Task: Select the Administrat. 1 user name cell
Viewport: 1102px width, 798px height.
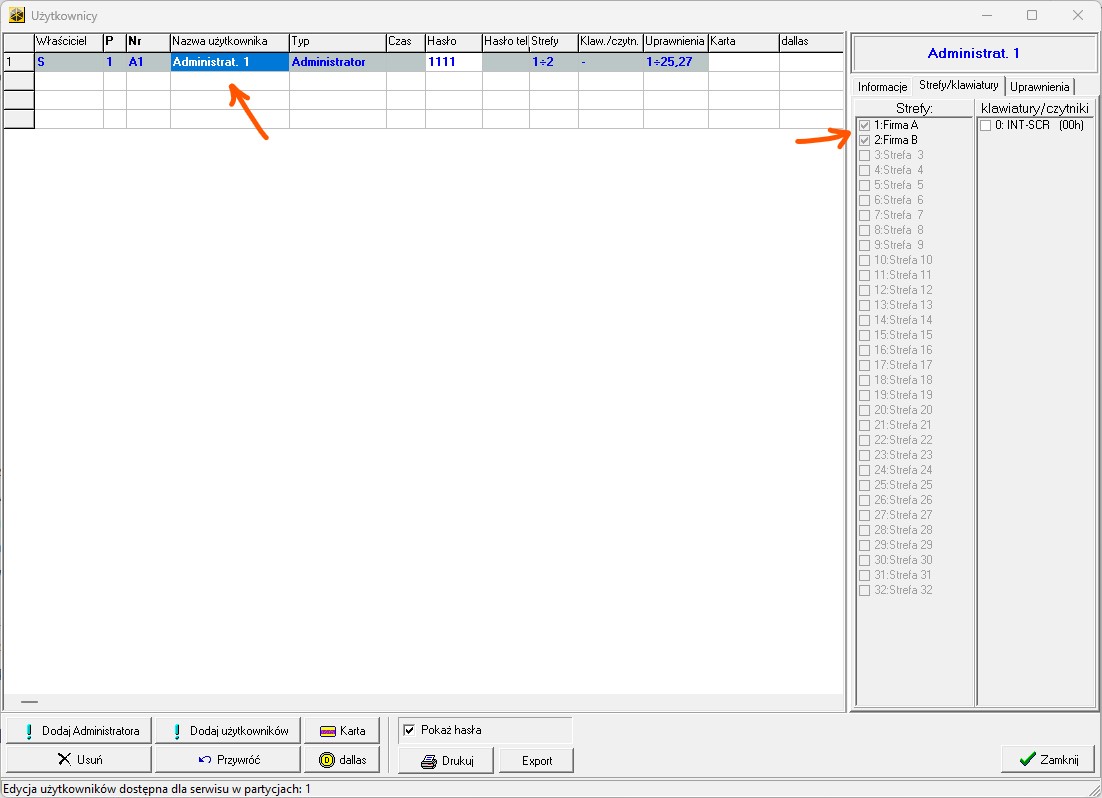Action: (229, 62)
